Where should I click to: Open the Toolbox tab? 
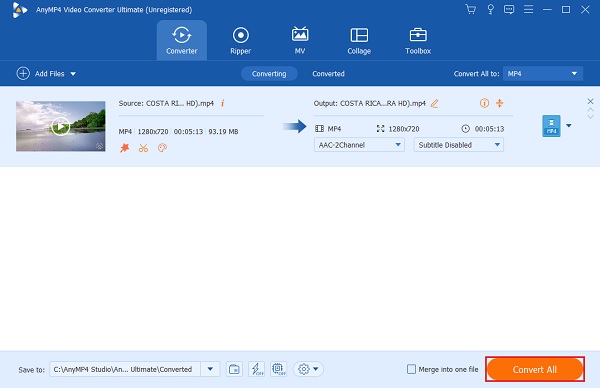coord(418,40)
